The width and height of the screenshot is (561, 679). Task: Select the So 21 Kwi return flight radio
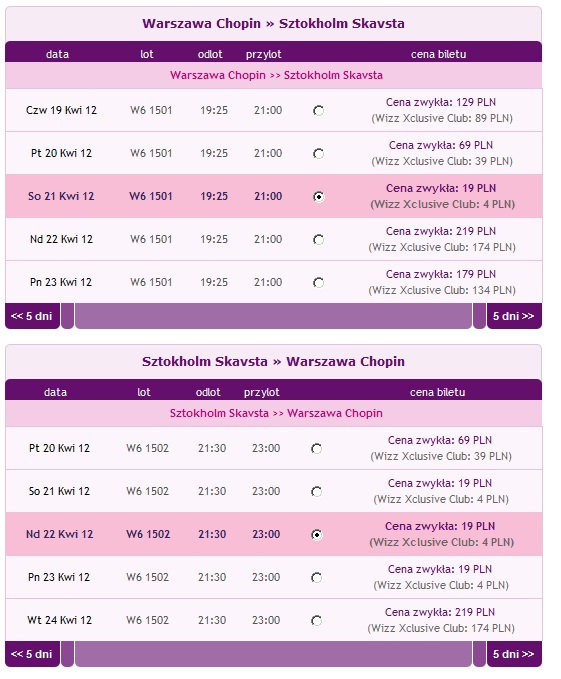(316, 491)
